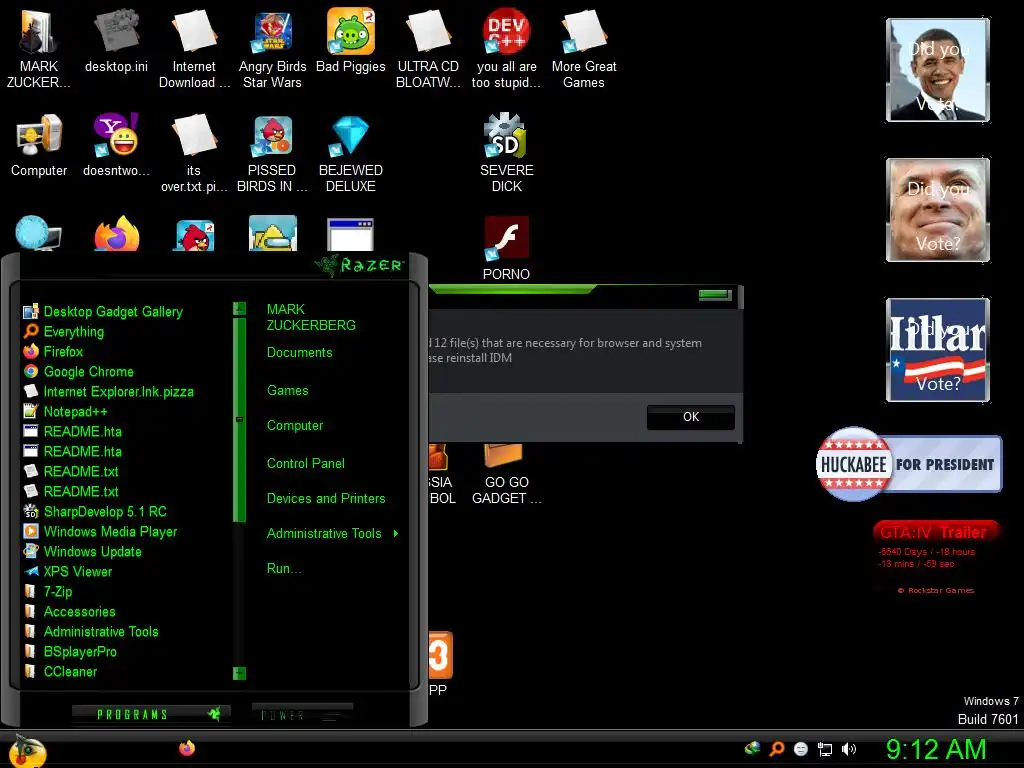Open Internet Explorer.lnk.pizza entry

109,392
